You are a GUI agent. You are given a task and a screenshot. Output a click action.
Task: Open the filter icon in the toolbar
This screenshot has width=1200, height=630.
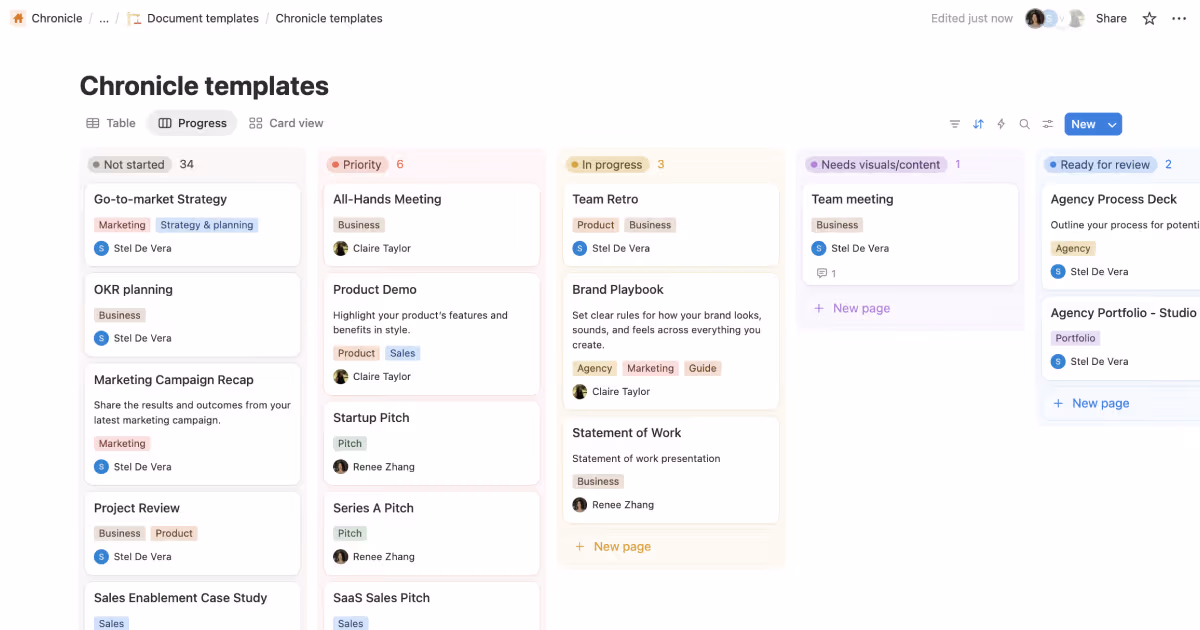coord(954,123)
